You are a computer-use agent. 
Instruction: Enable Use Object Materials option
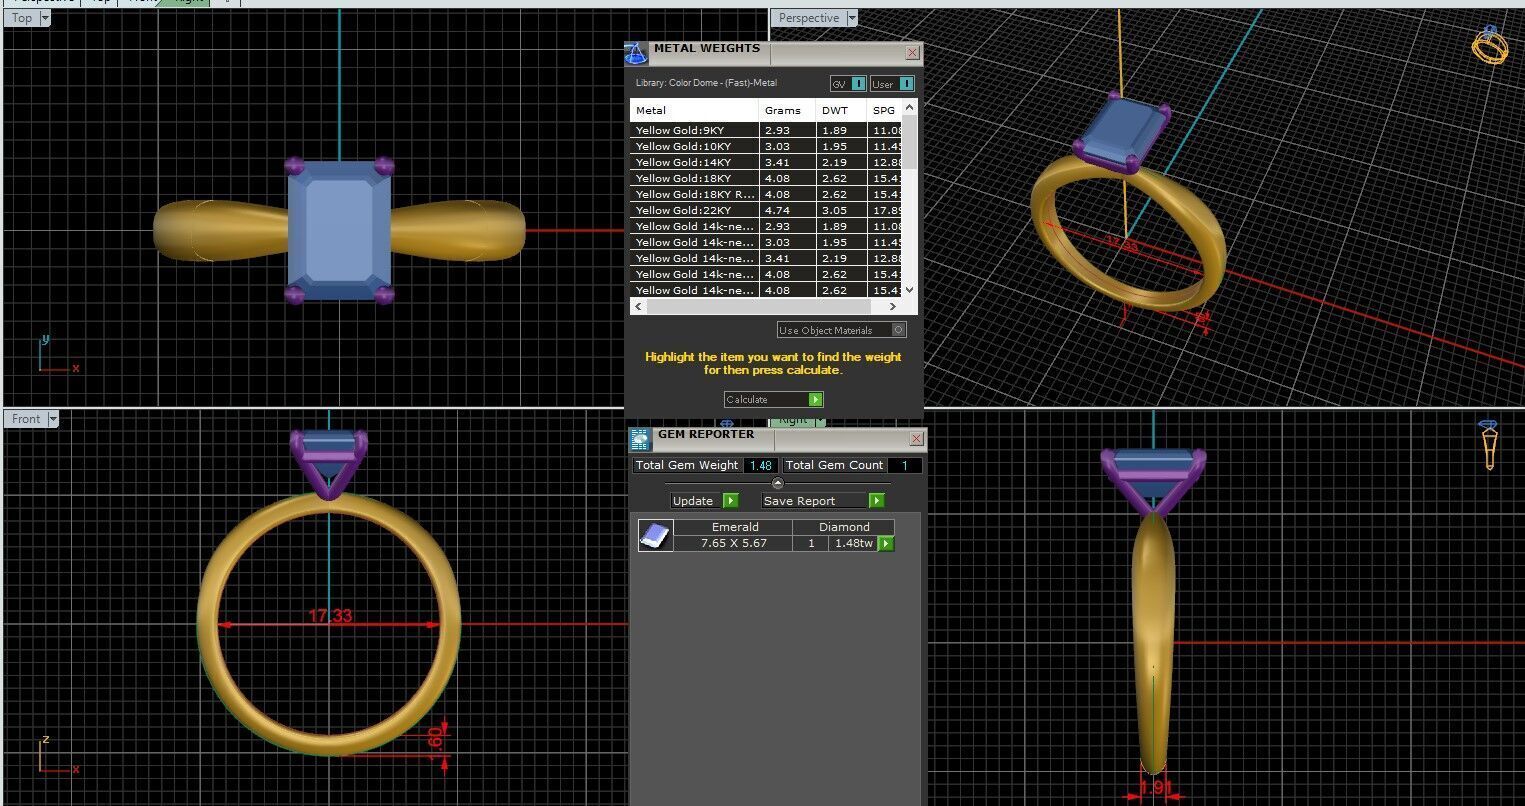842,330
